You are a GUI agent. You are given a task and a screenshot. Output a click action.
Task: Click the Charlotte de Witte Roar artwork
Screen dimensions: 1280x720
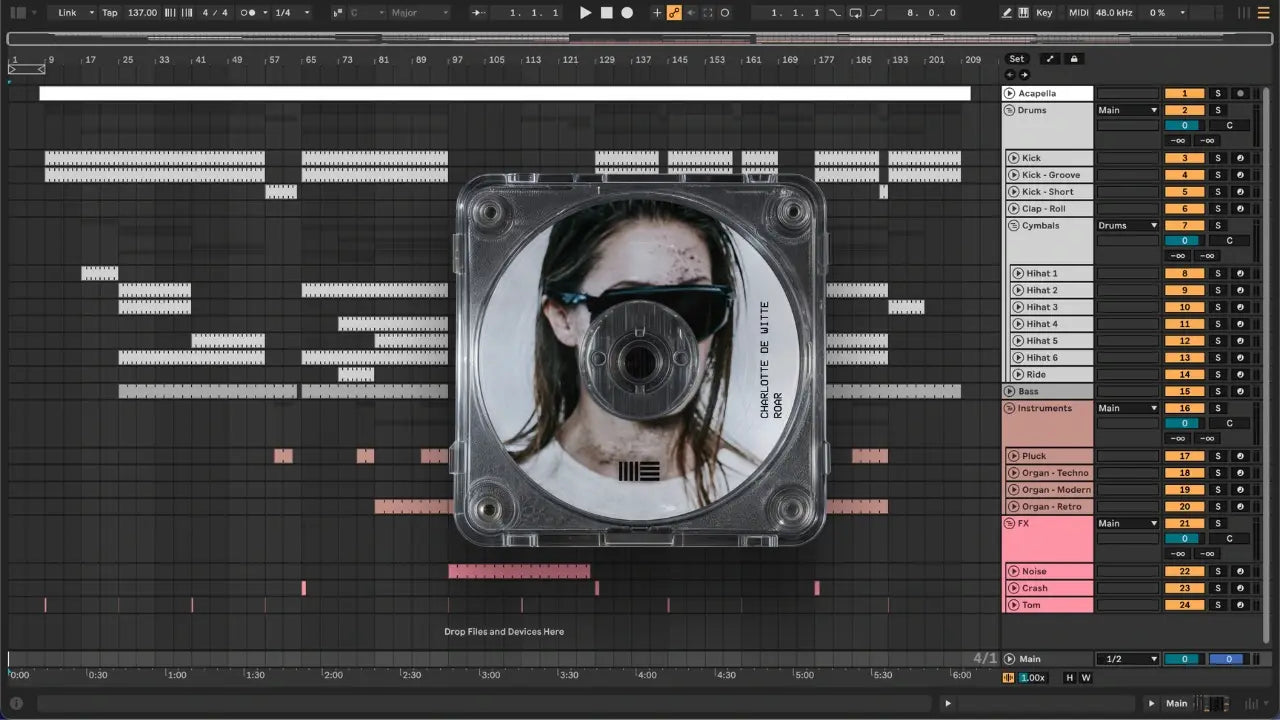(x=641, y=360)
